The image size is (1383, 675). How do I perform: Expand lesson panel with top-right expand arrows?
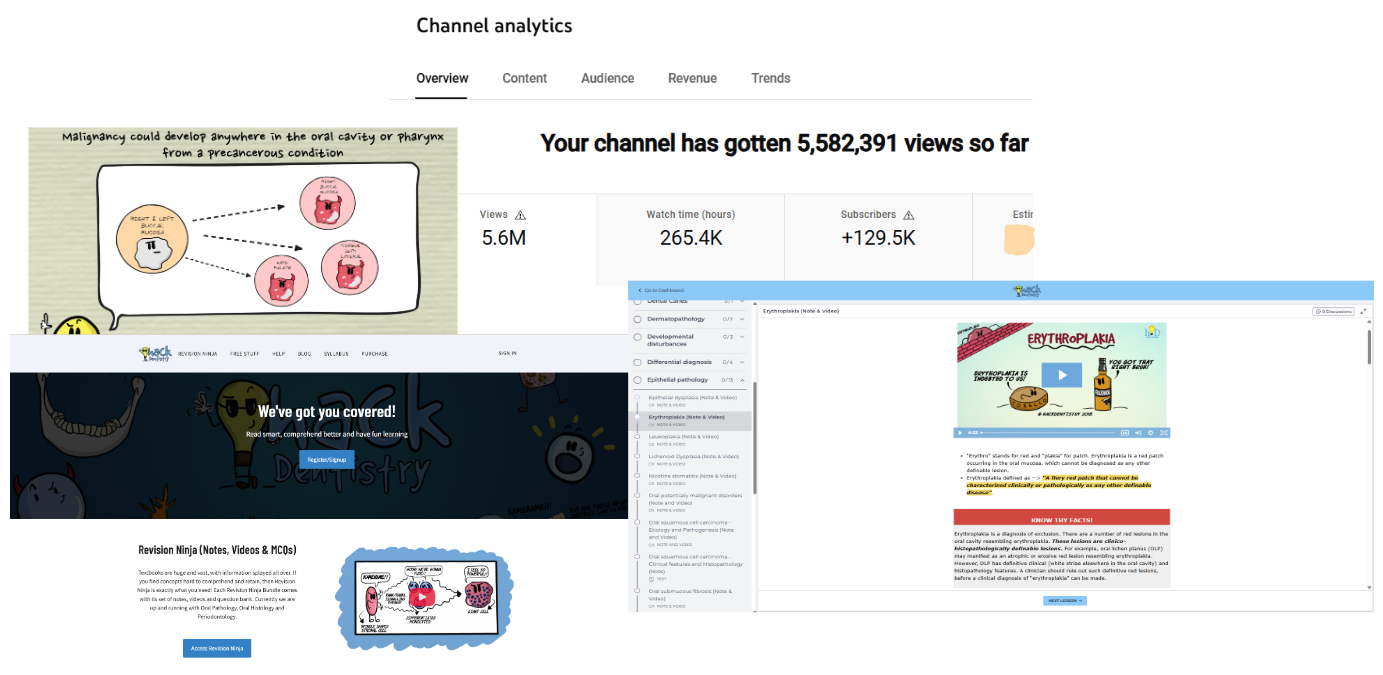(x=1364, y=311)
